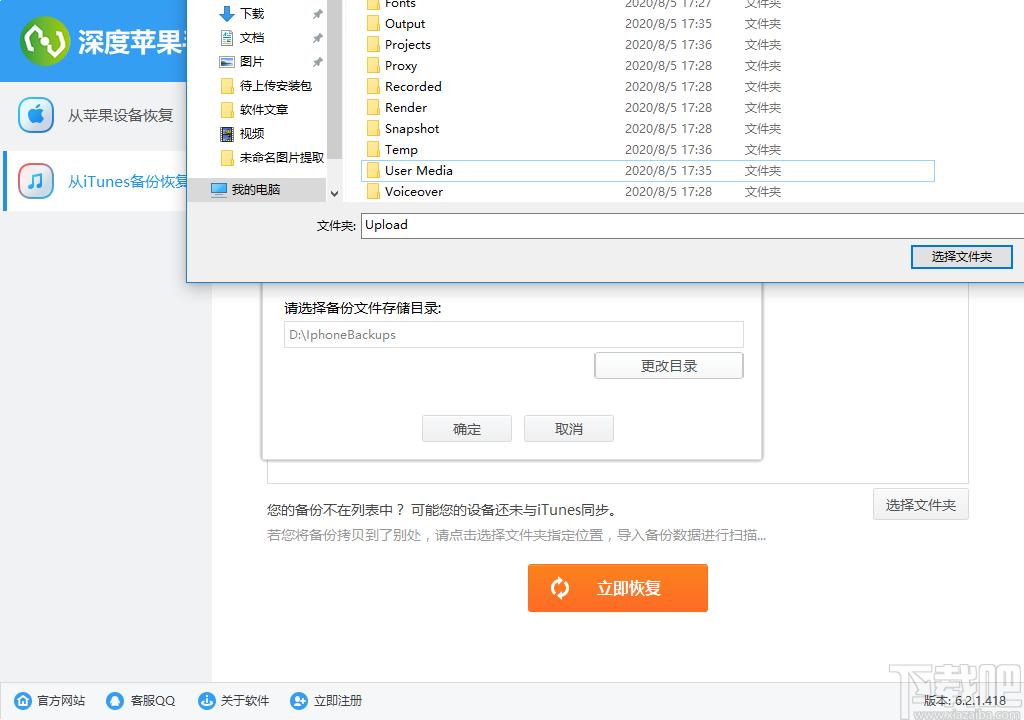1024x720 pixels.
Task: Open the 关于软件 link
Action: (x=245, y=700)
